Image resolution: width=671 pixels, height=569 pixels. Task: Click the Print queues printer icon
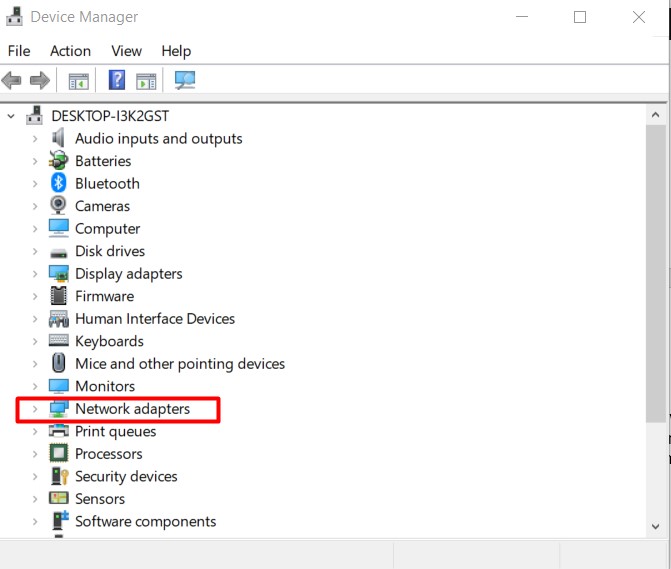pos(59,432)
